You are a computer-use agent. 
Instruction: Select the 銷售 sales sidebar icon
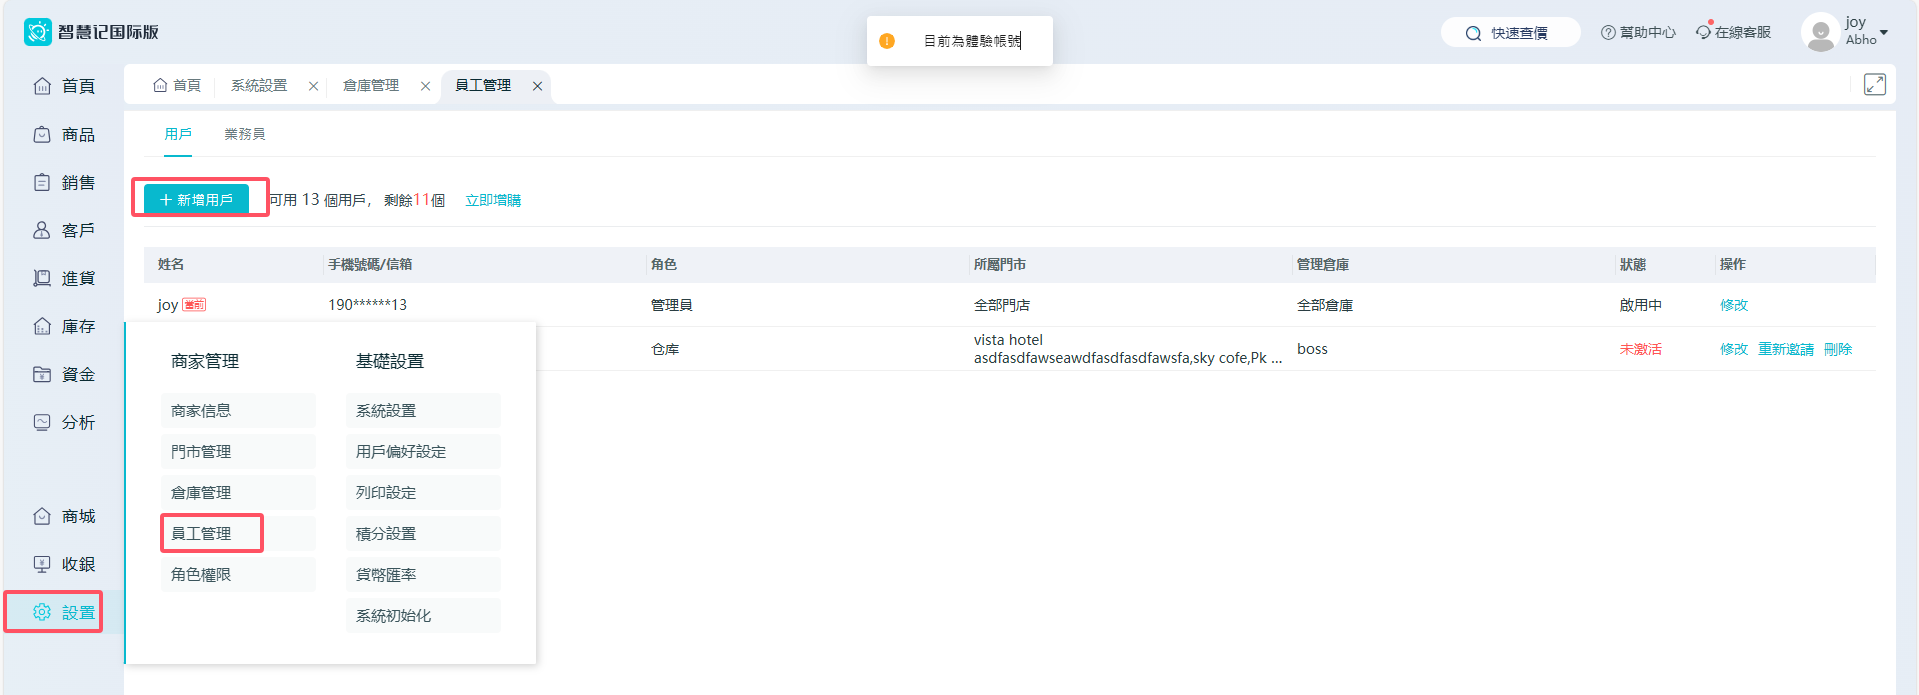[x=42, y=182]
